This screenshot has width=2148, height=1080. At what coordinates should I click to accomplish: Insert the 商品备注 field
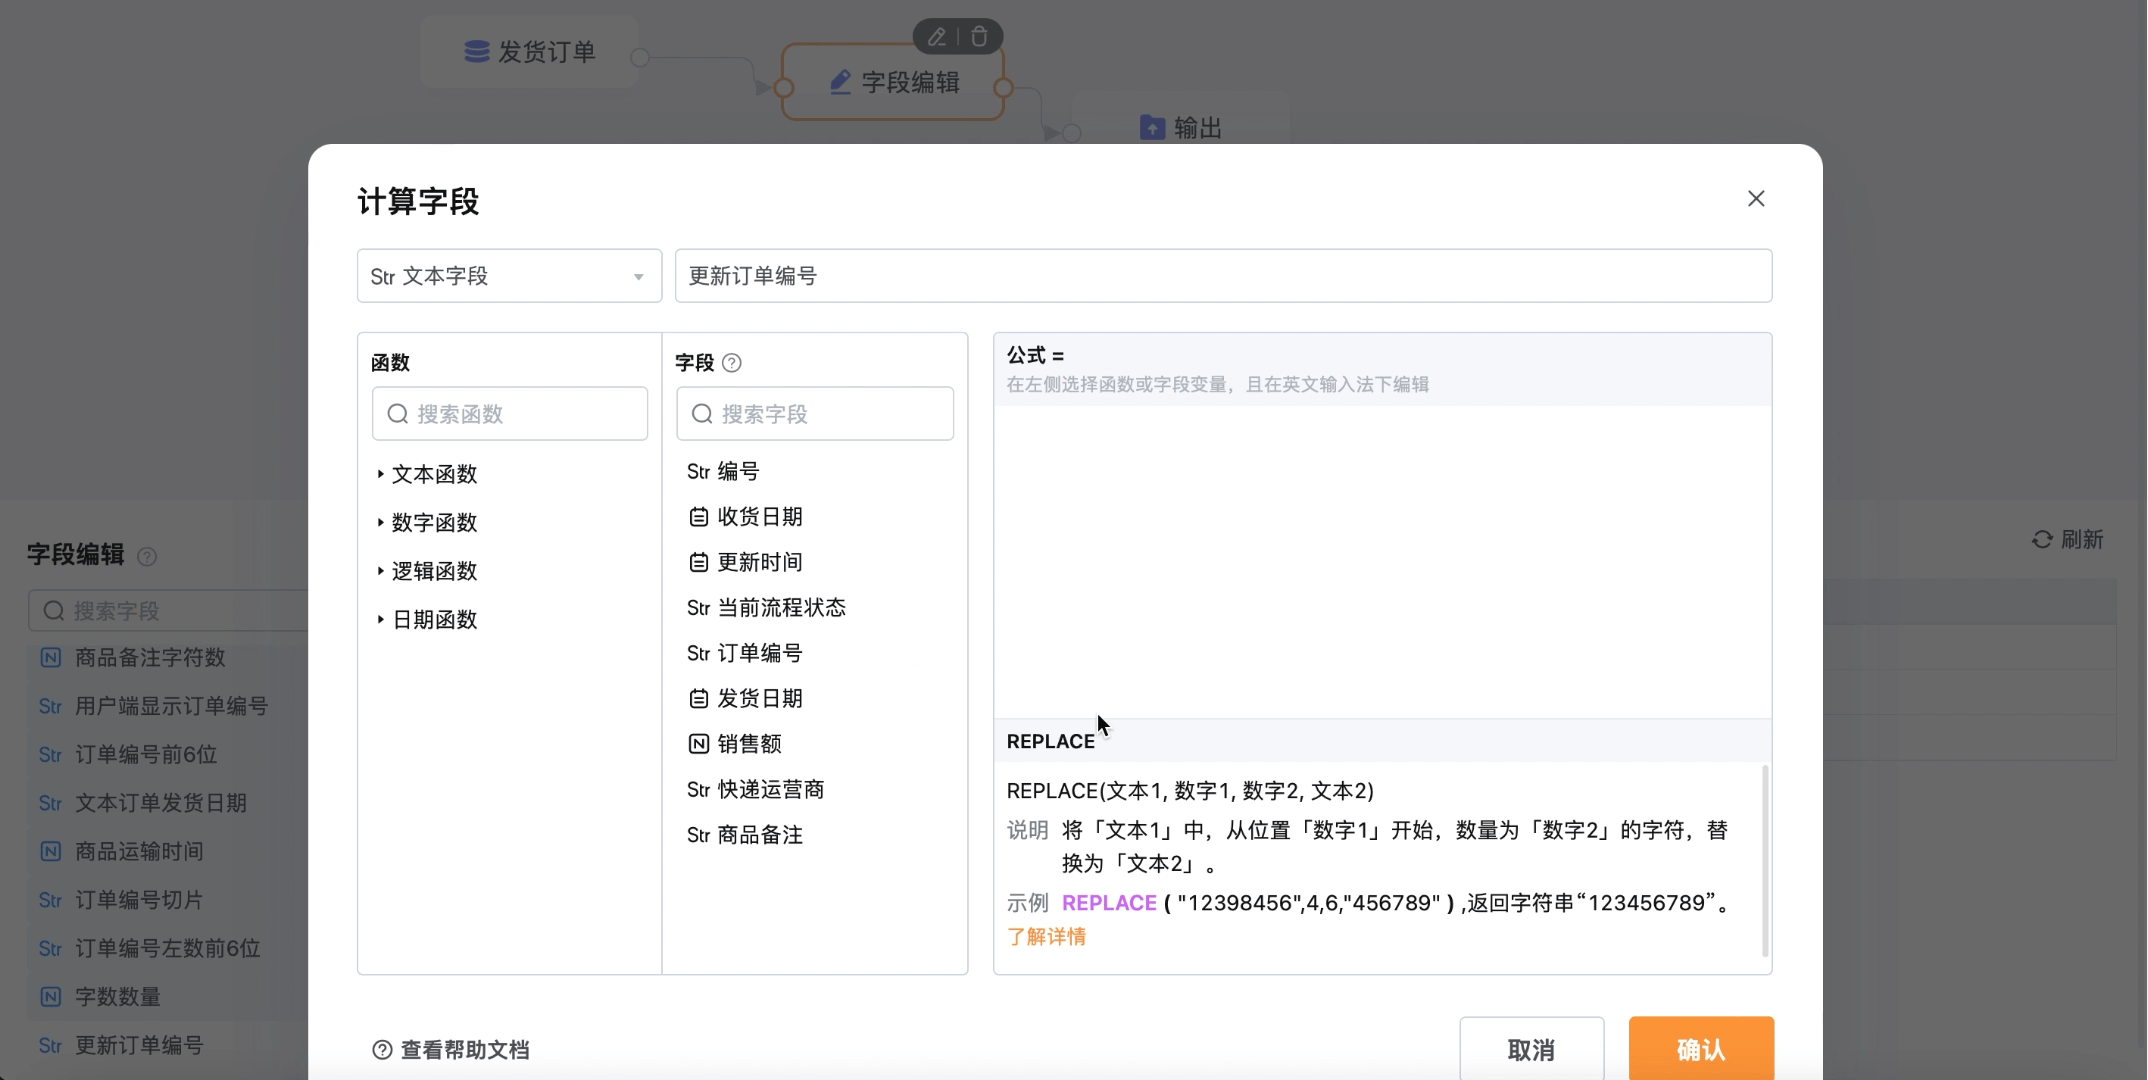coord(745,835)
